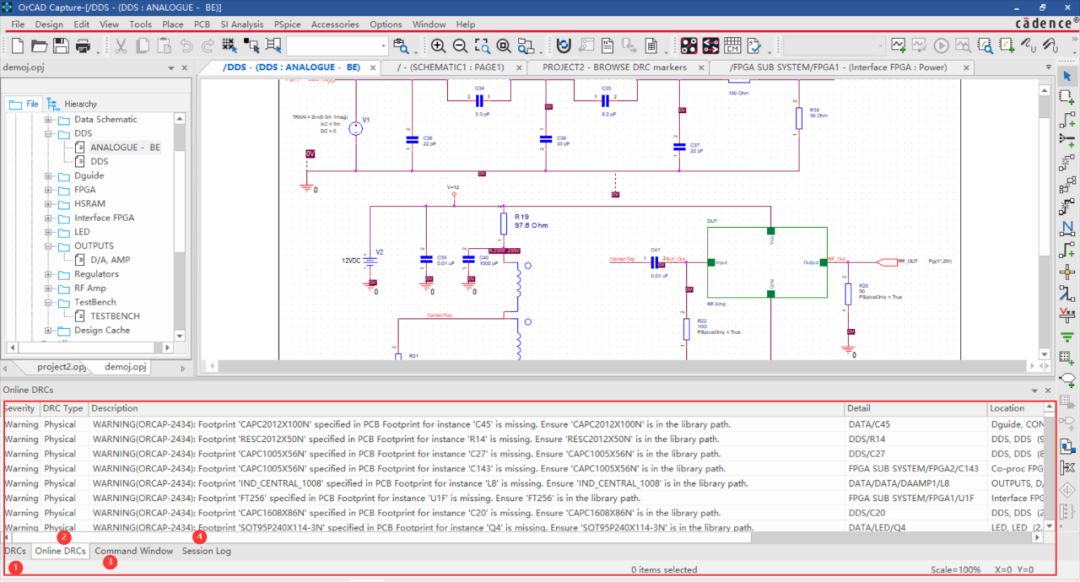Click the Open folder toolbar icon

point(39,46)
